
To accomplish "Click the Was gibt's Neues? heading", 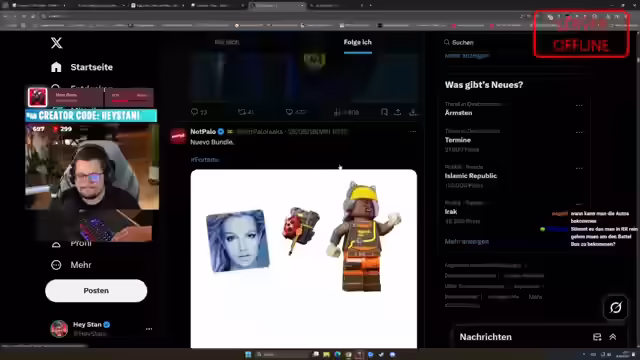I will (484, 85).
